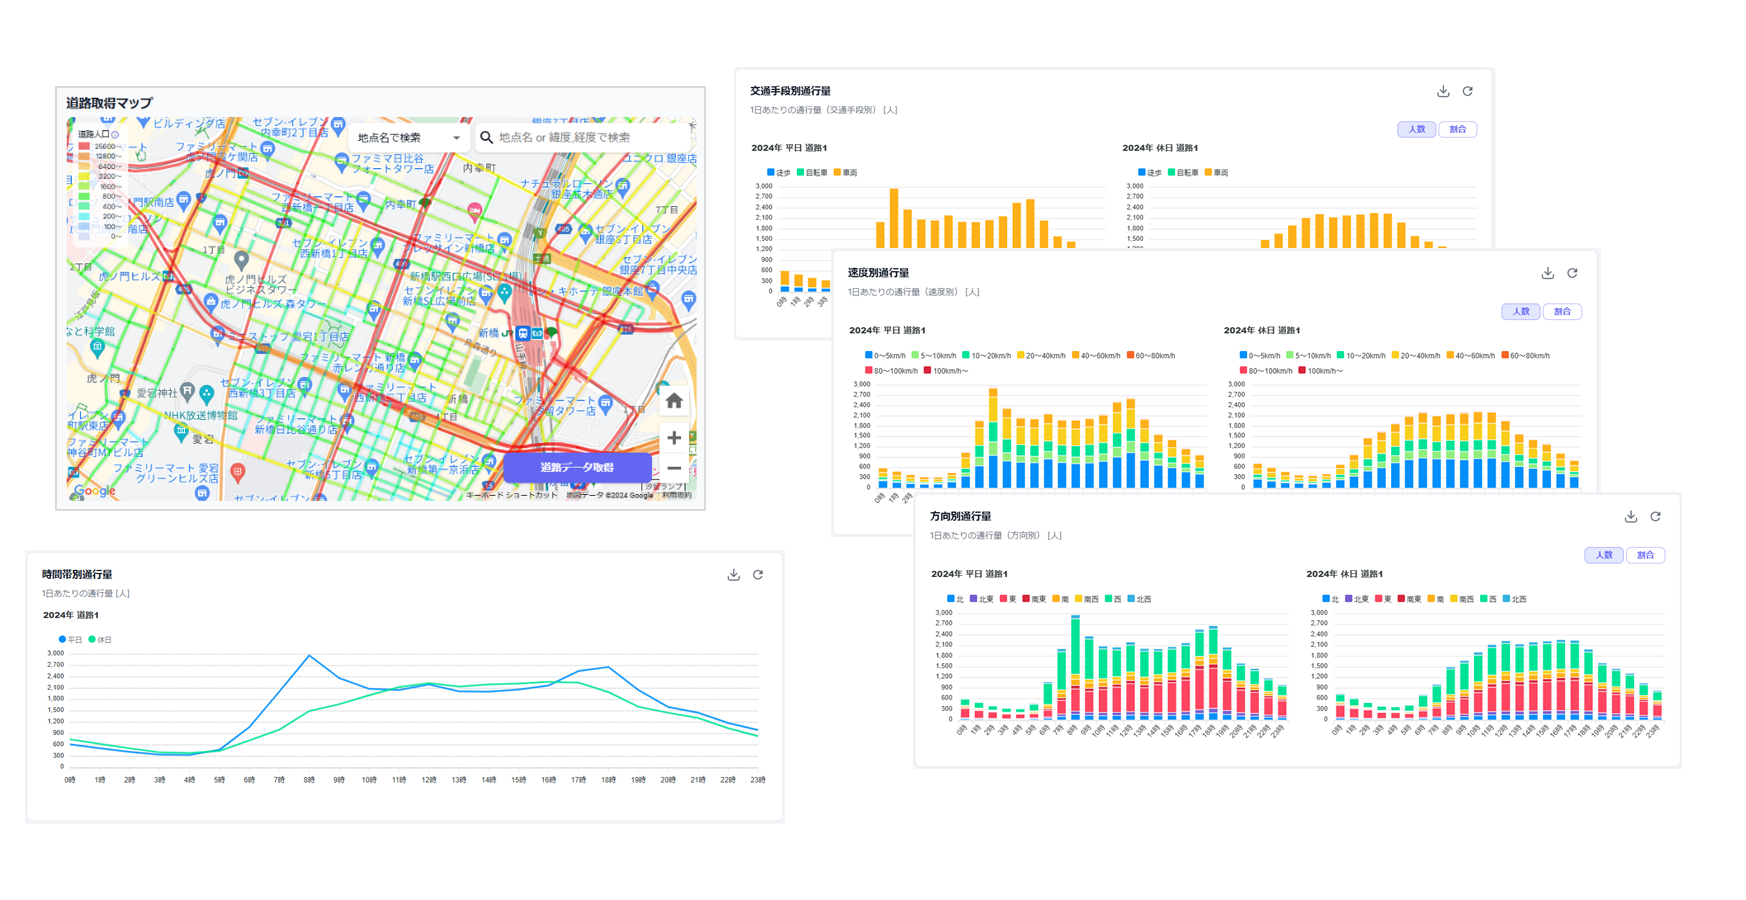
Task: Click the info icon beside 道路人口
Action: click(116, 134)
